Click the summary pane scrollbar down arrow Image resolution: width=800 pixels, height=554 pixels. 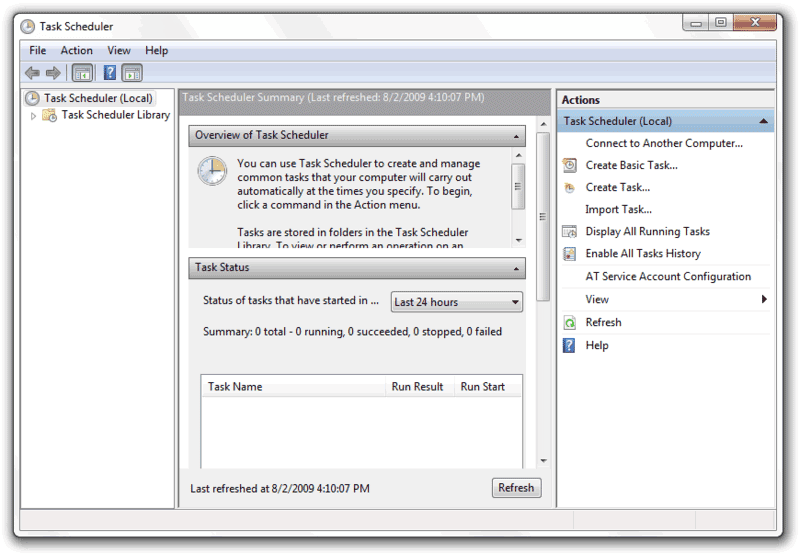point(543,461)
